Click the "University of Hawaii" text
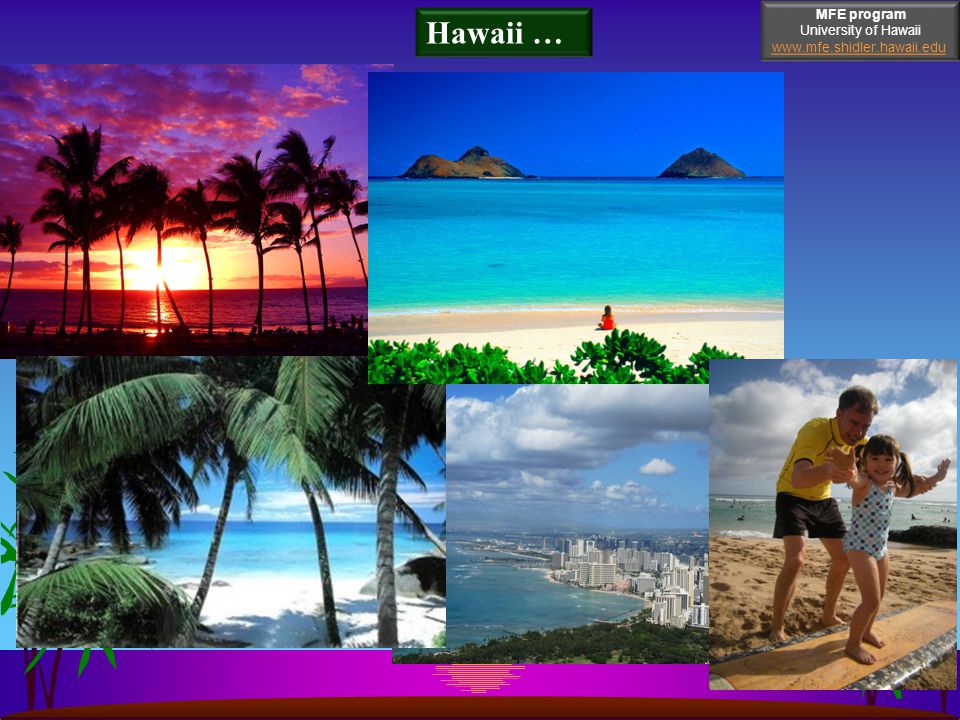This screenshot has height=720, width=960. [x=860, y=31]
